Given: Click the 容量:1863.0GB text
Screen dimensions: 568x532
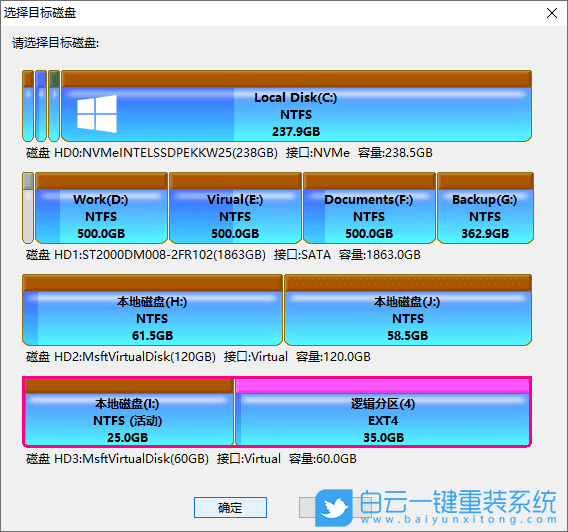Looking at the screenshot, I should point(380,255).
